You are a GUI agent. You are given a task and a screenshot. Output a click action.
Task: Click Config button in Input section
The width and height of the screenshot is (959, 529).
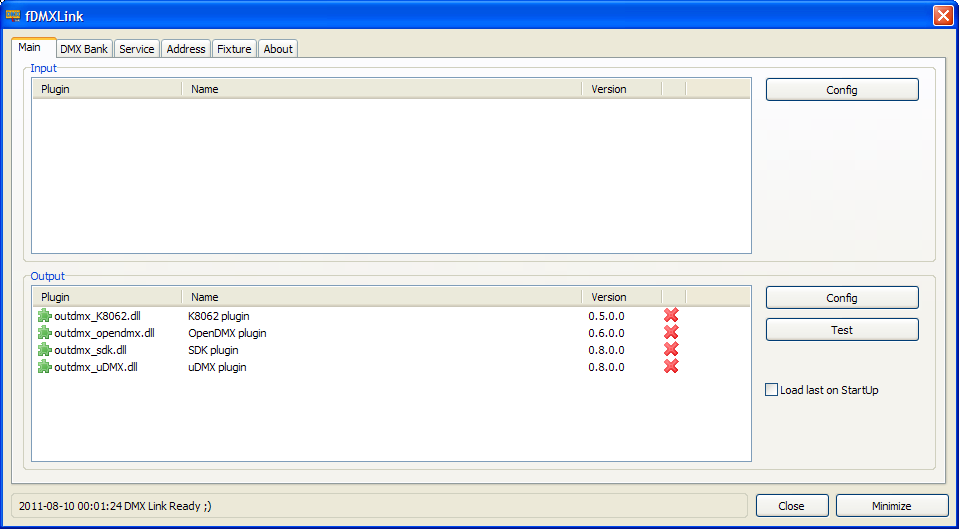click(842, 90)
